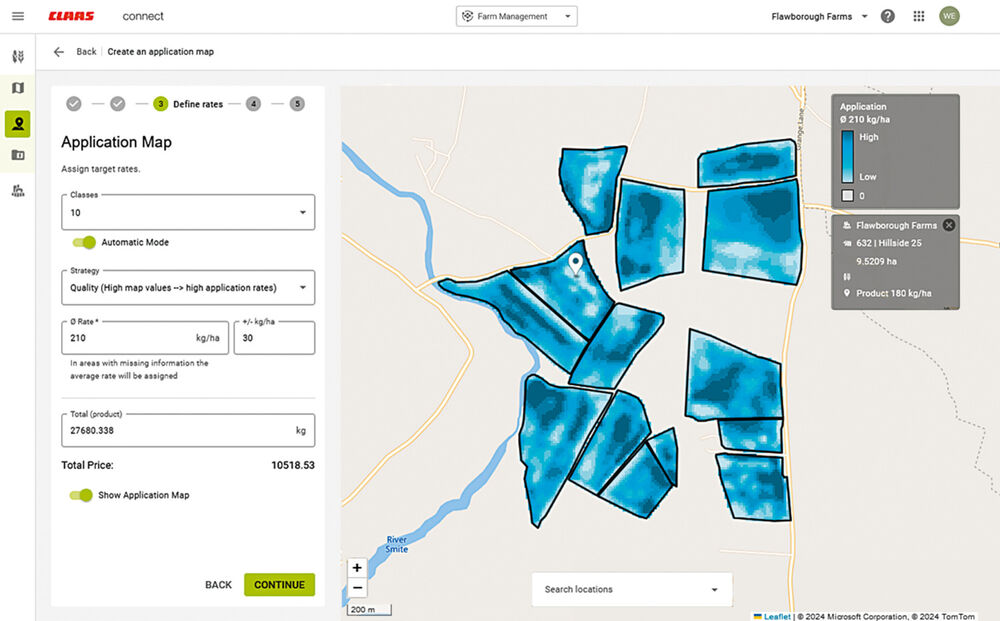Image resolution: width=1000 pixels, height=621 pixels.
Task: Open the crop management sidebar icon
Action: click(18, 56)
